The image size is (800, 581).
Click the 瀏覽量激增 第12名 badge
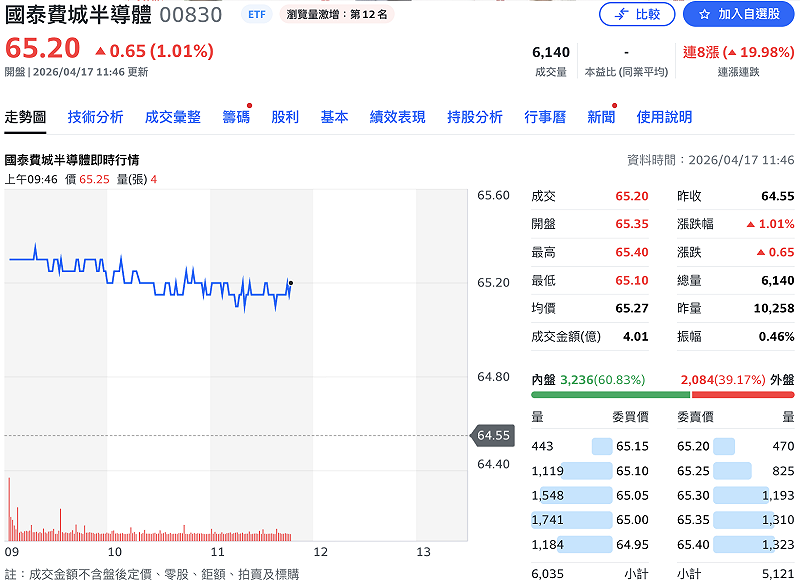(336, 14)
